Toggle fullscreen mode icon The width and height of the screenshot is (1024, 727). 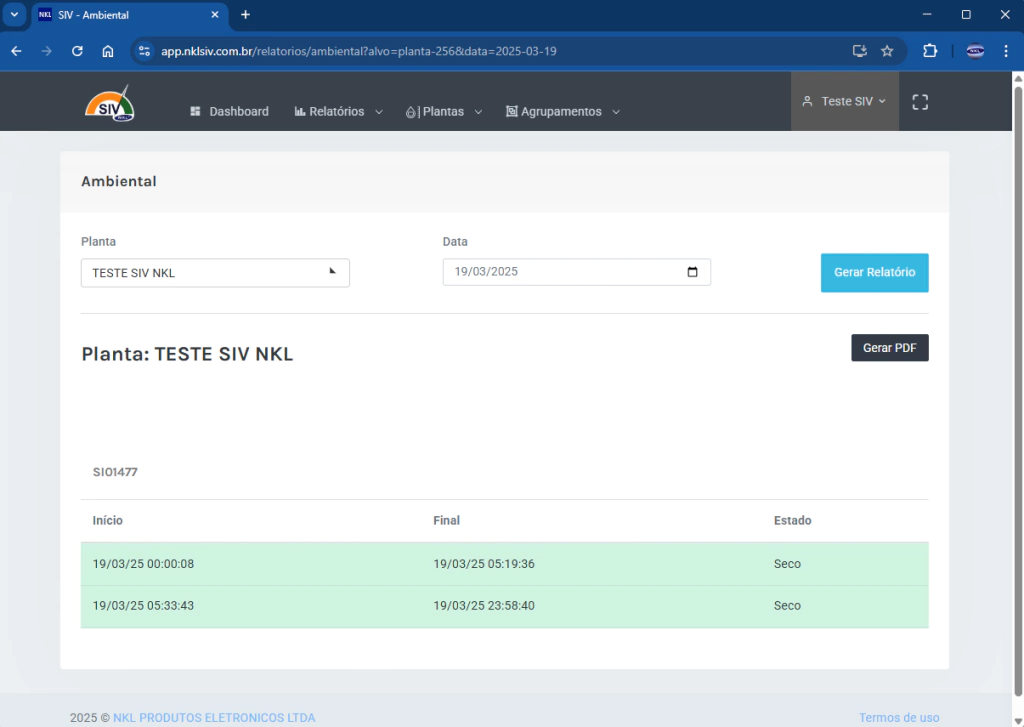tap(920, 102)
